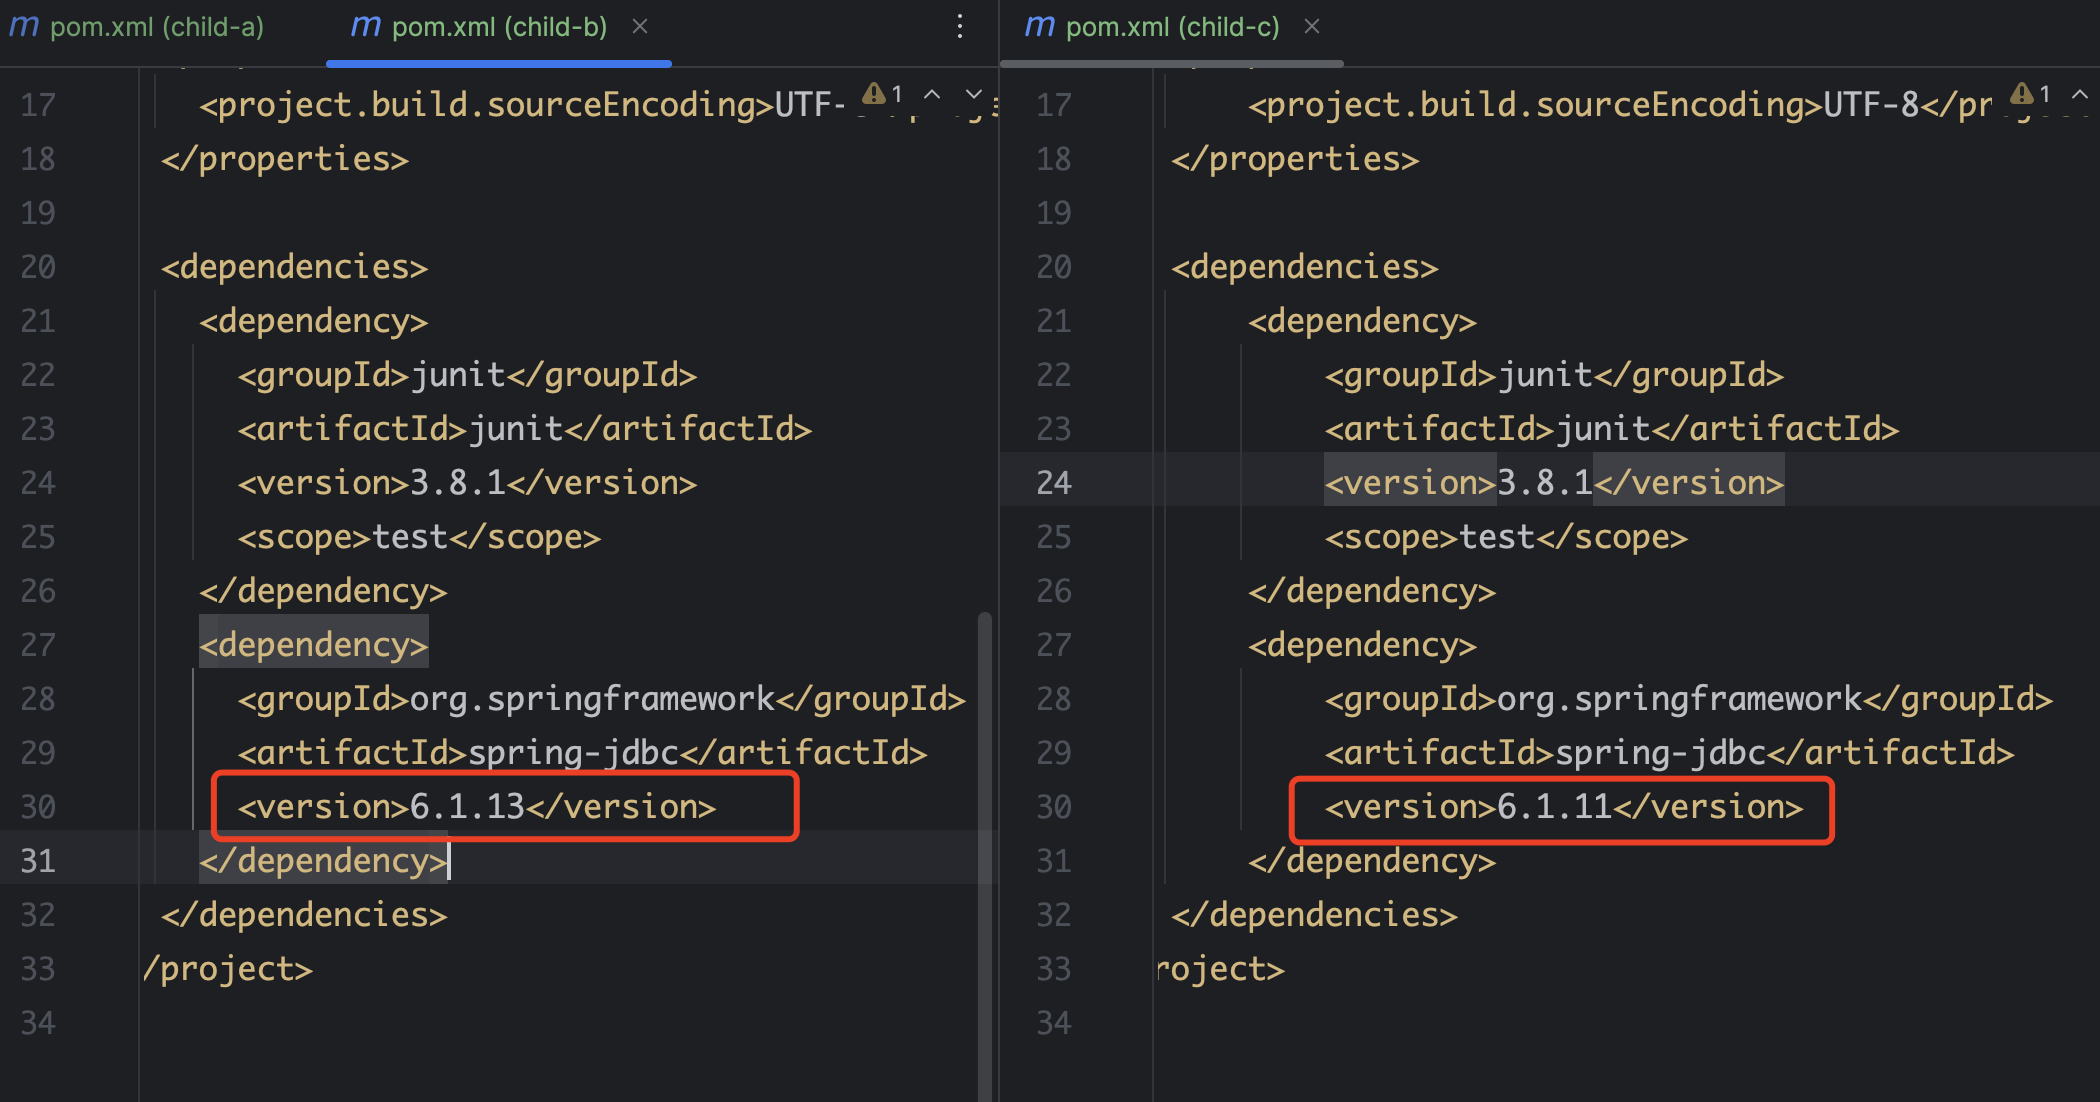The height and width of the screenshot is (1102, 2100).
Task: Click highlighted dependency tag on line 27
Action: tap(313, 645)
